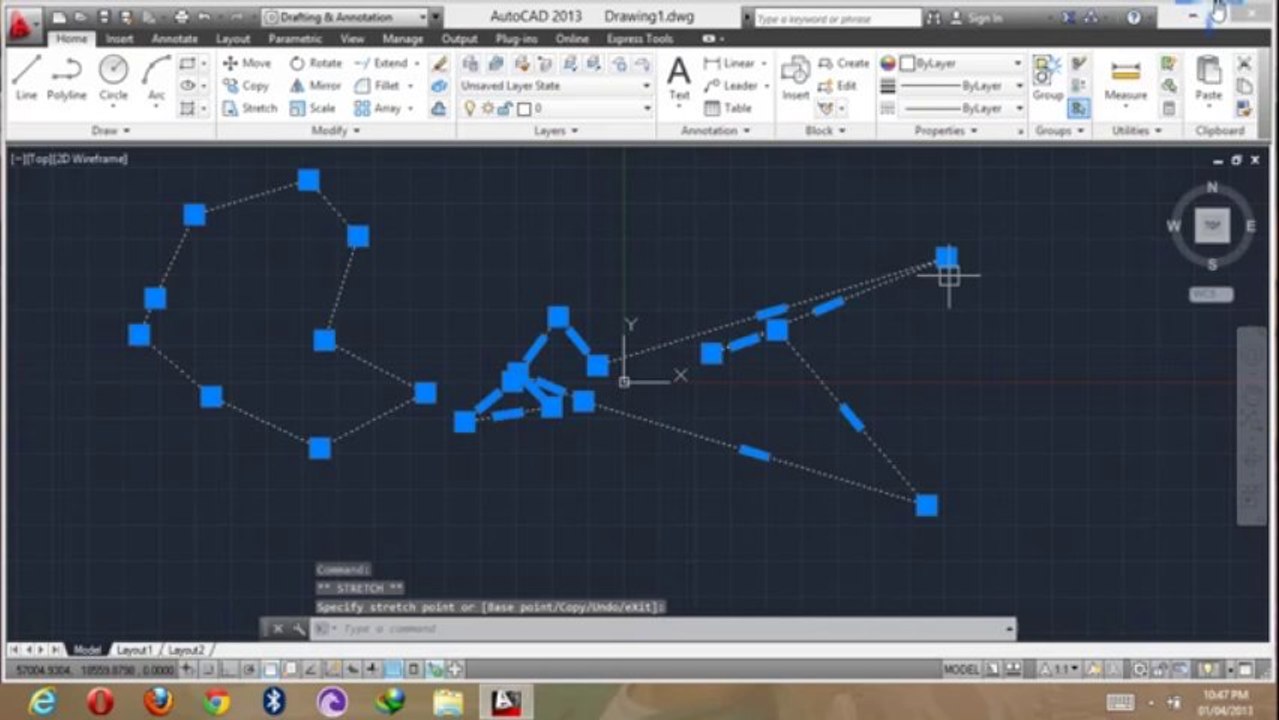Open Layer Properties manager icon
Screen dimensions: 1279x720
(471, 63)
